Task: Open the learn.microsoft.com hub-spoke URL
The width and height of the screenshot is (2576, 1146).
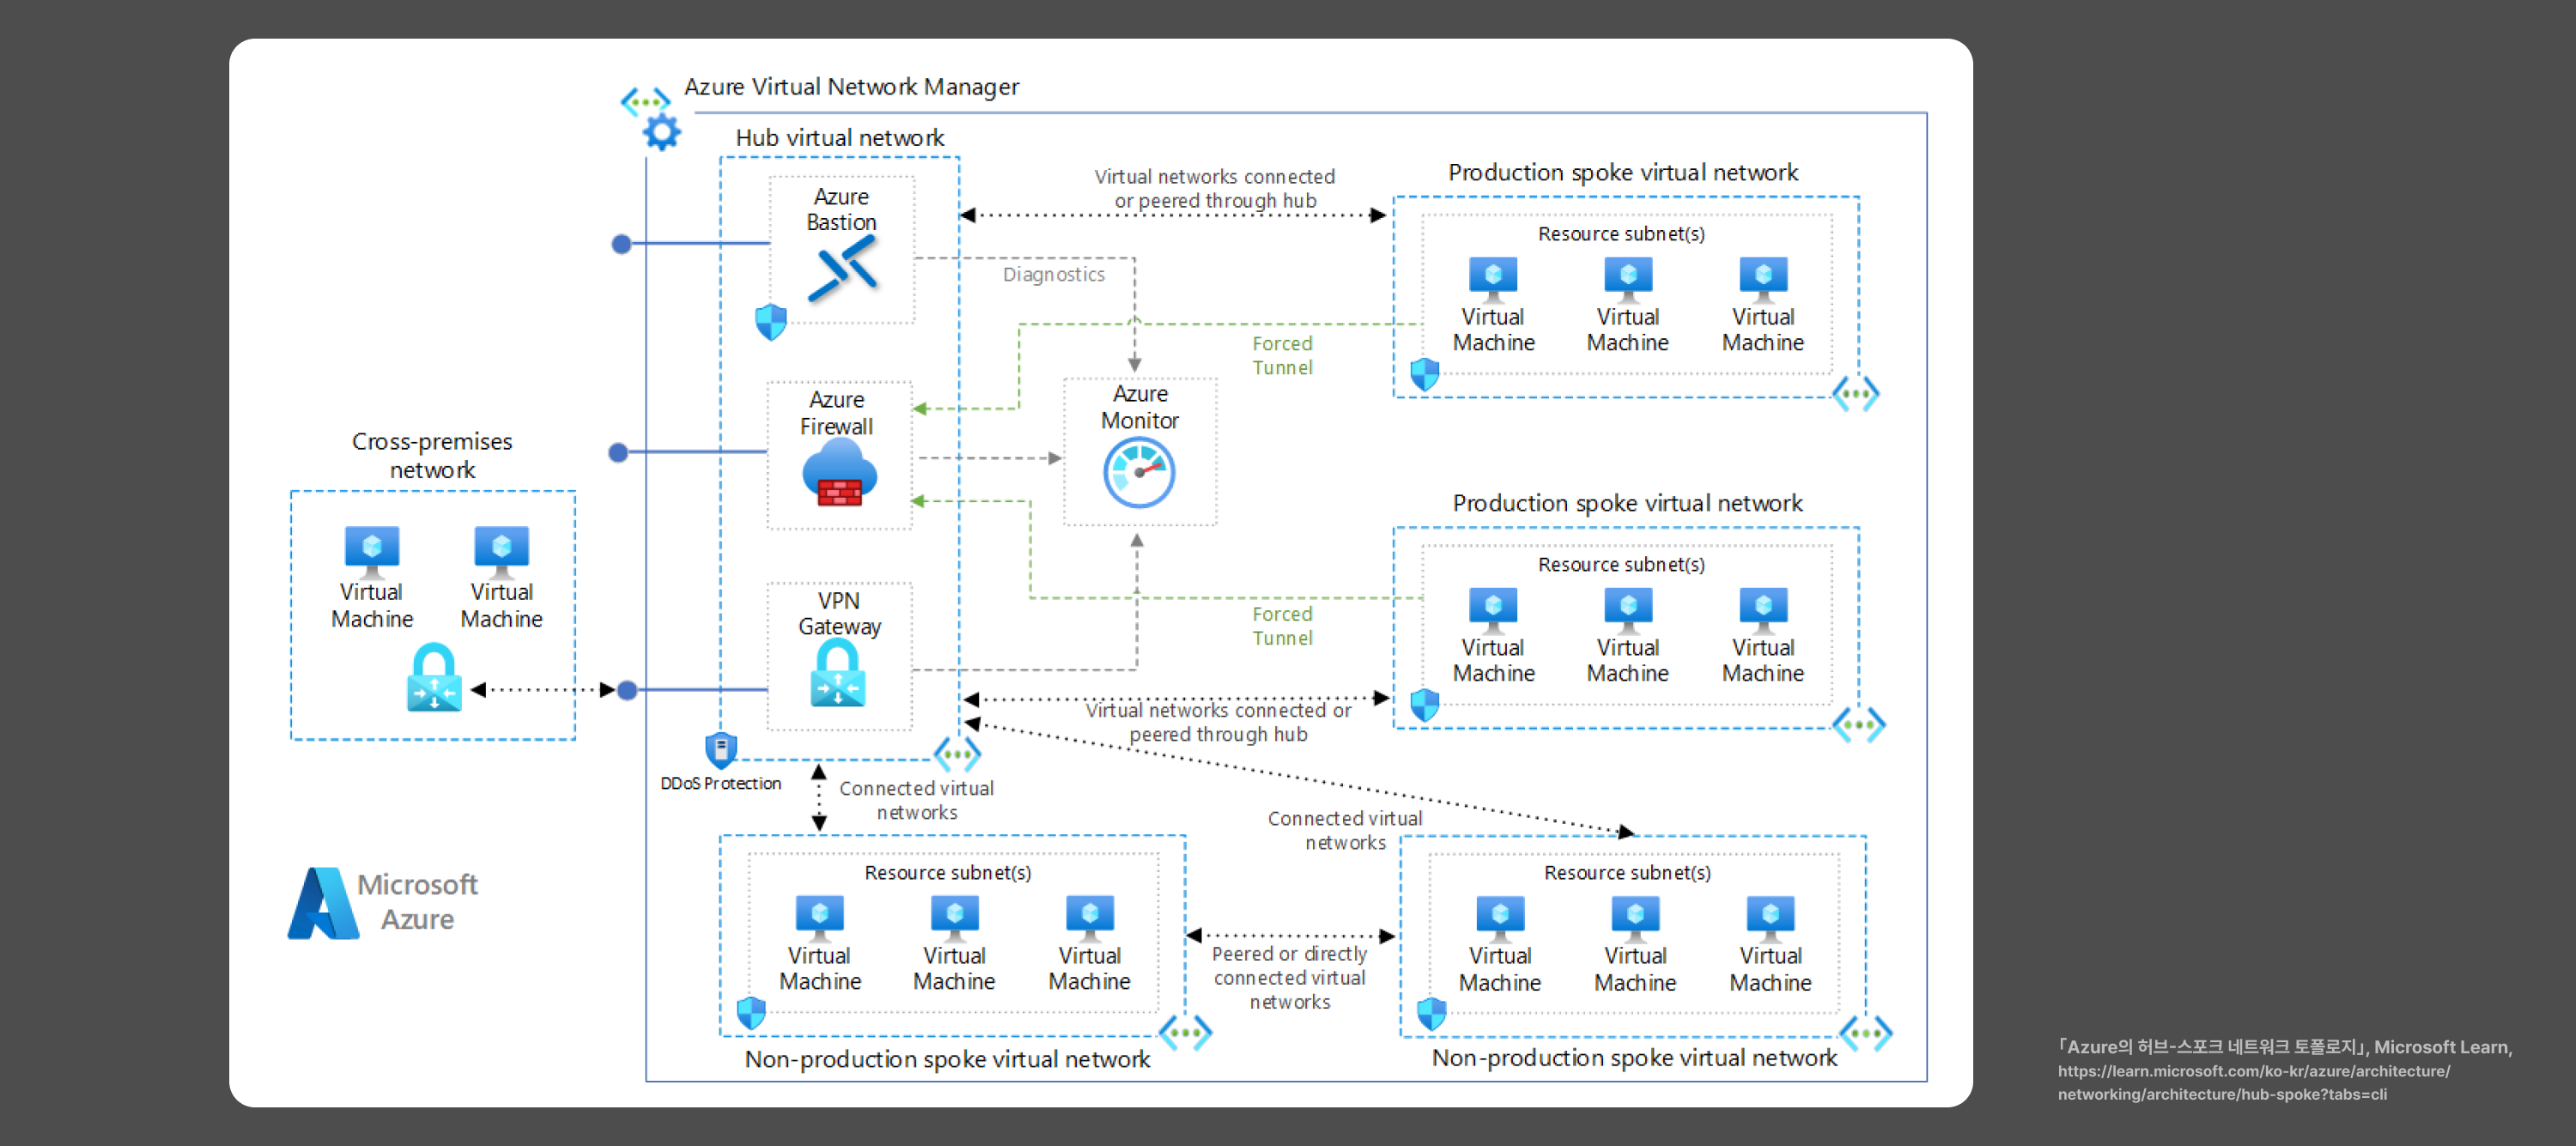Action: [2254, 1082]
